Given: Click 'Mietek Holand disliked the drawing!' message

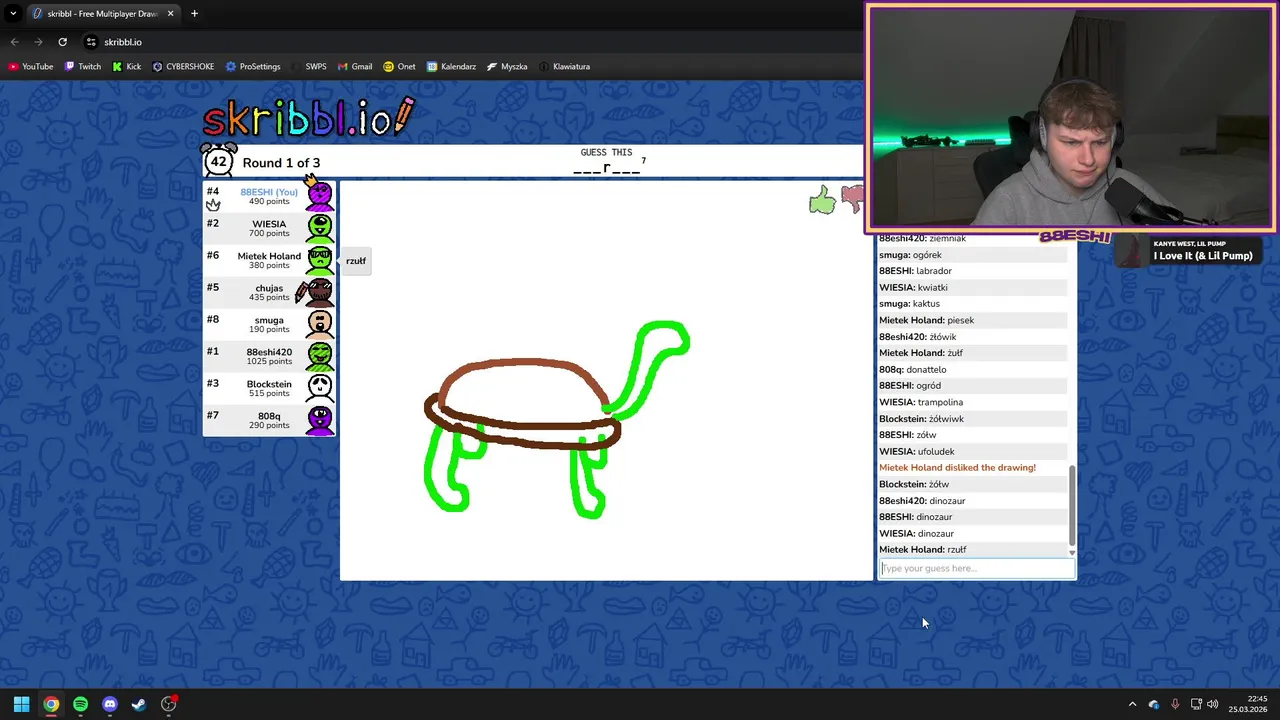Looking at the screenshot, I should click(957, 467).
